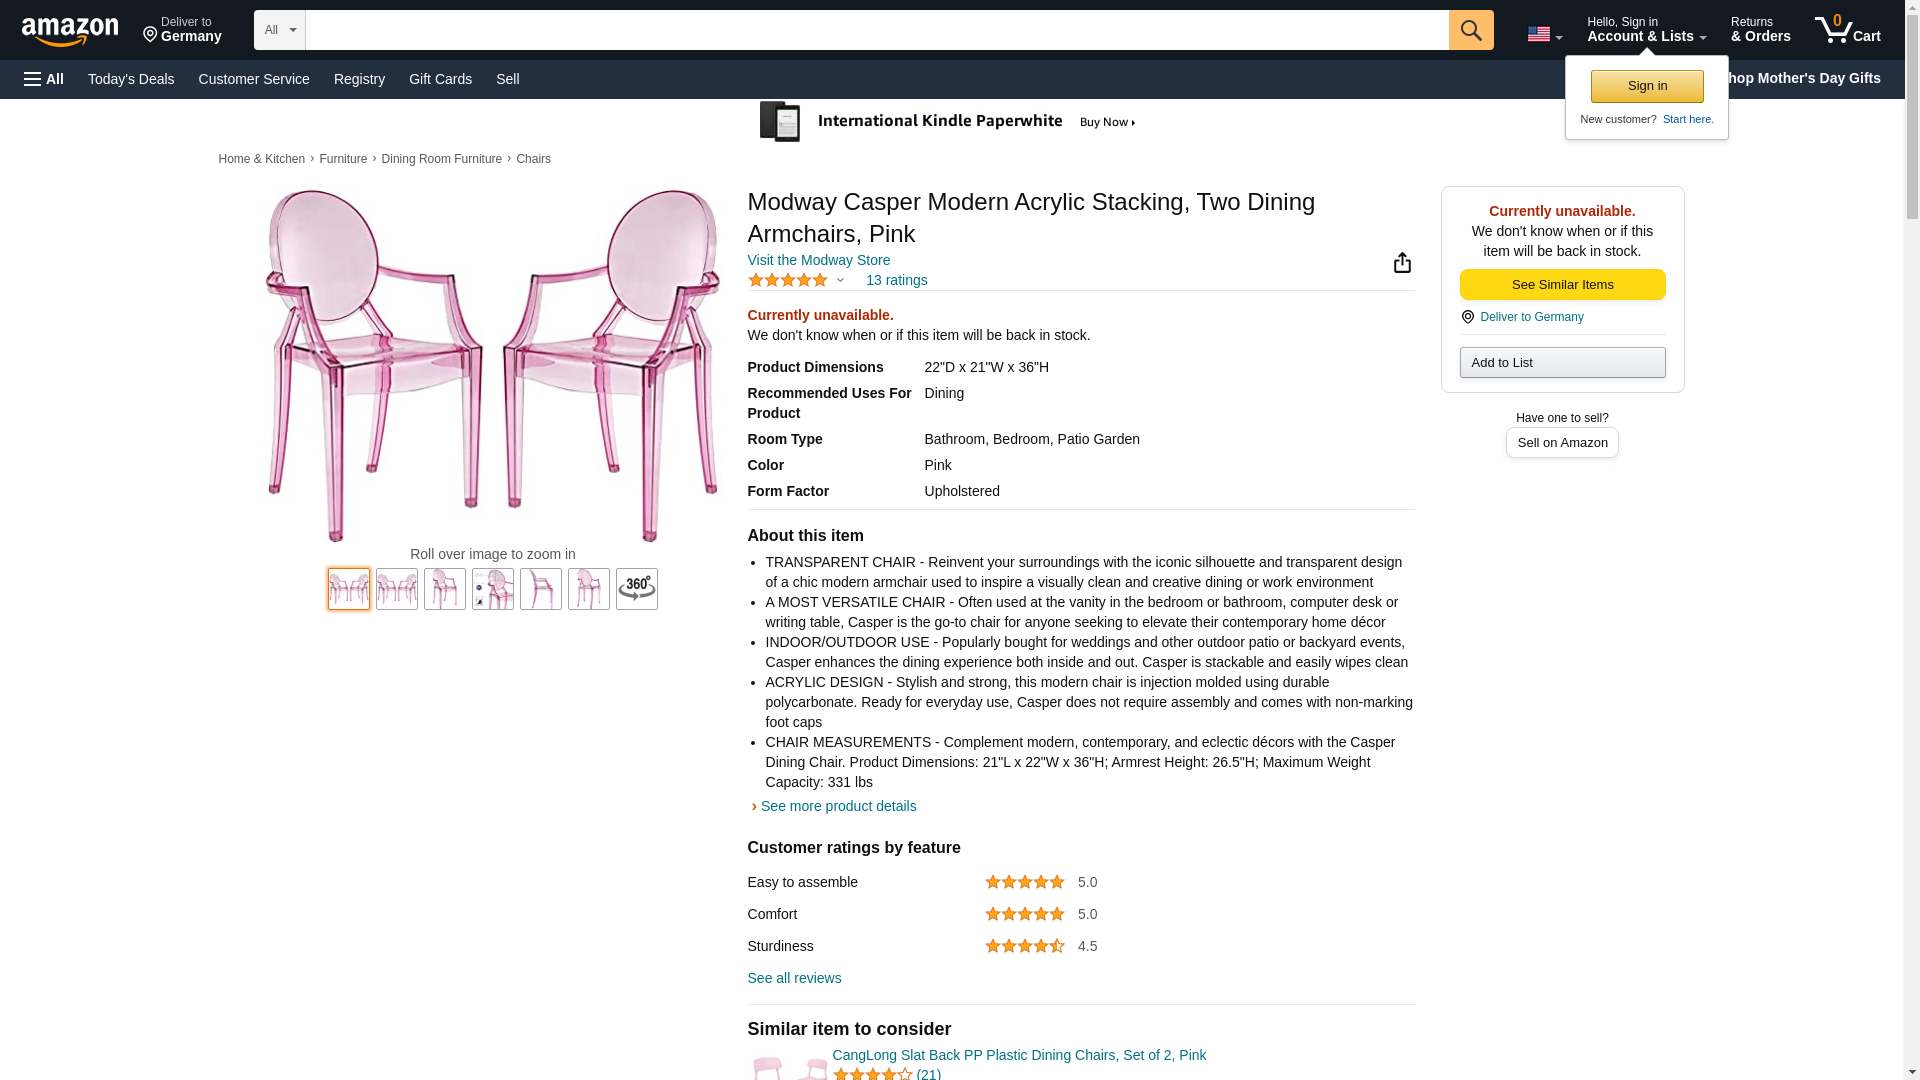Click the See Similar Items button

pos(1562,285)
